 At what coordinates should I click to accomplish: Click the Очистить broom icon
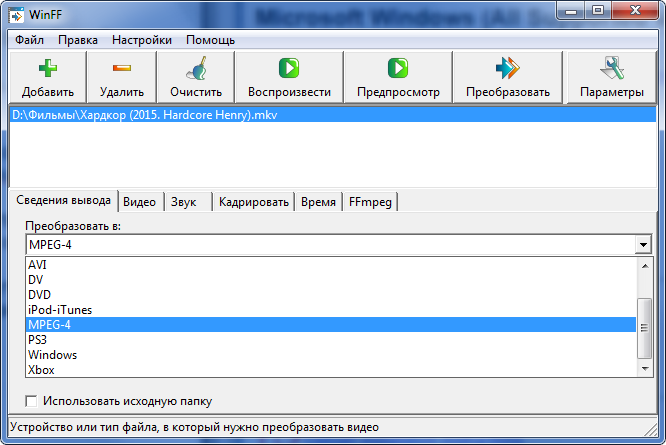pos(196,68)
